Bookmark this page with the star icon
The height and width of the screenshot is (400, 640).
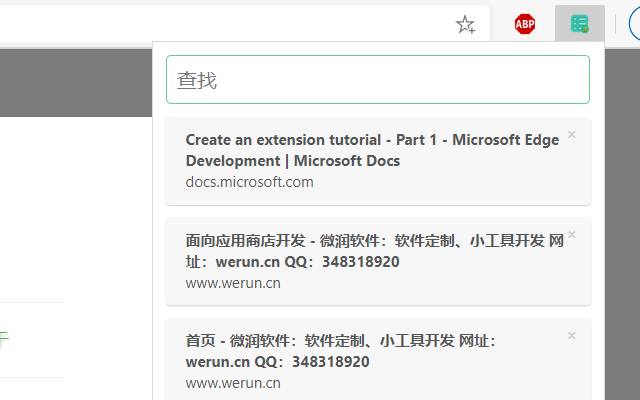(465, 25)
